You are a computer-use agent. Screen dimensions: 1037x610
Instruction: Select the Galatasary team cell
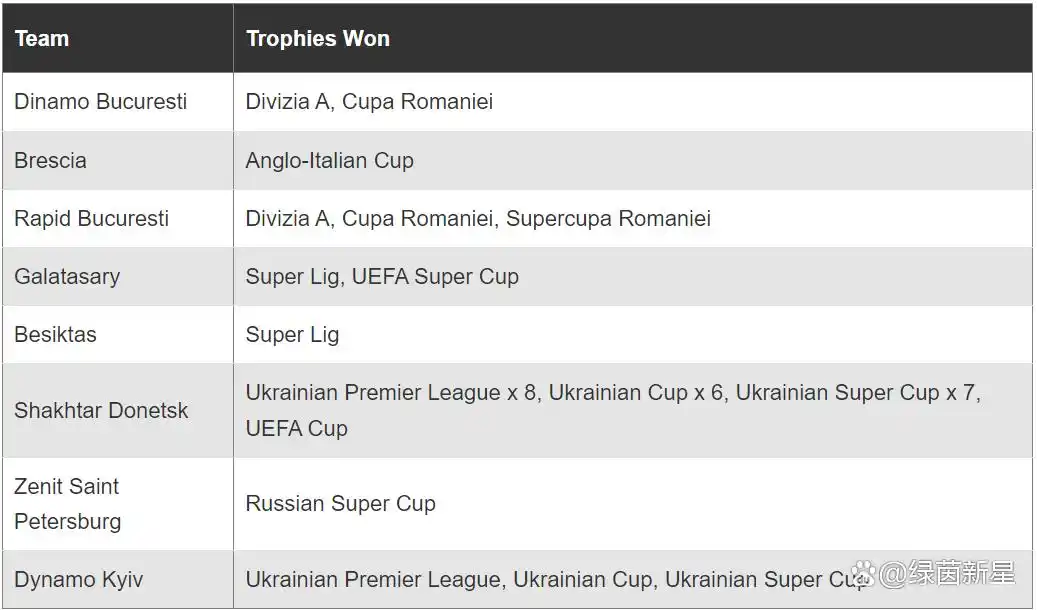coord(118,277)
